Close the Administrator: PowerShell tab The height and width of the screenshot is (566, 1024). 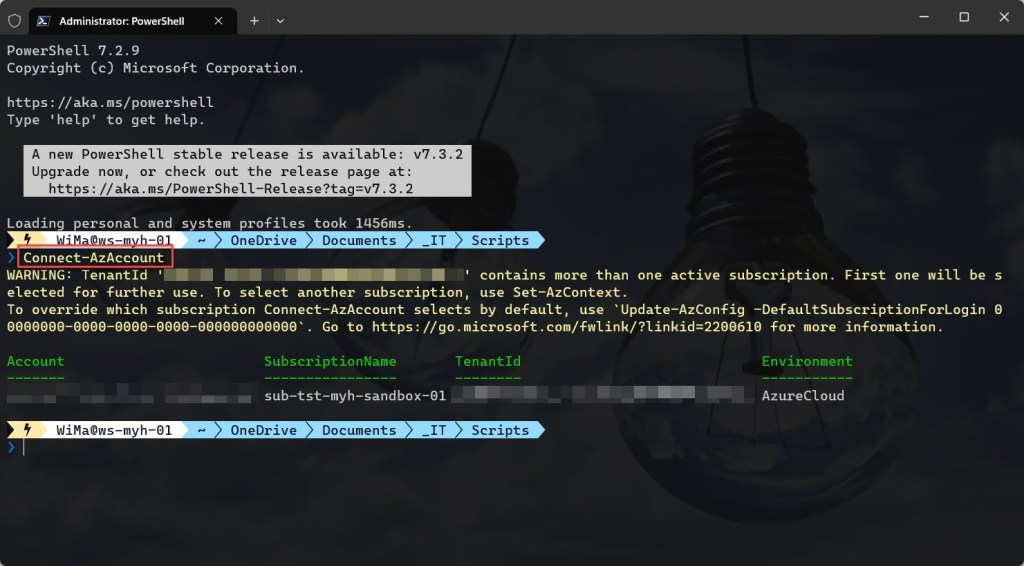point(220,20)
